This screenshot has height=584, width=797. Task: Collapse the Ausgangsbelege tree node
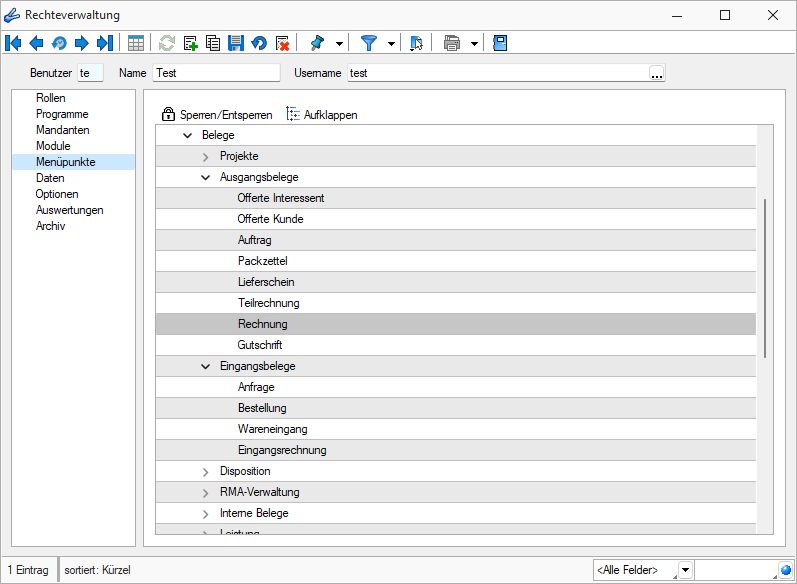(x=206, y=177)
